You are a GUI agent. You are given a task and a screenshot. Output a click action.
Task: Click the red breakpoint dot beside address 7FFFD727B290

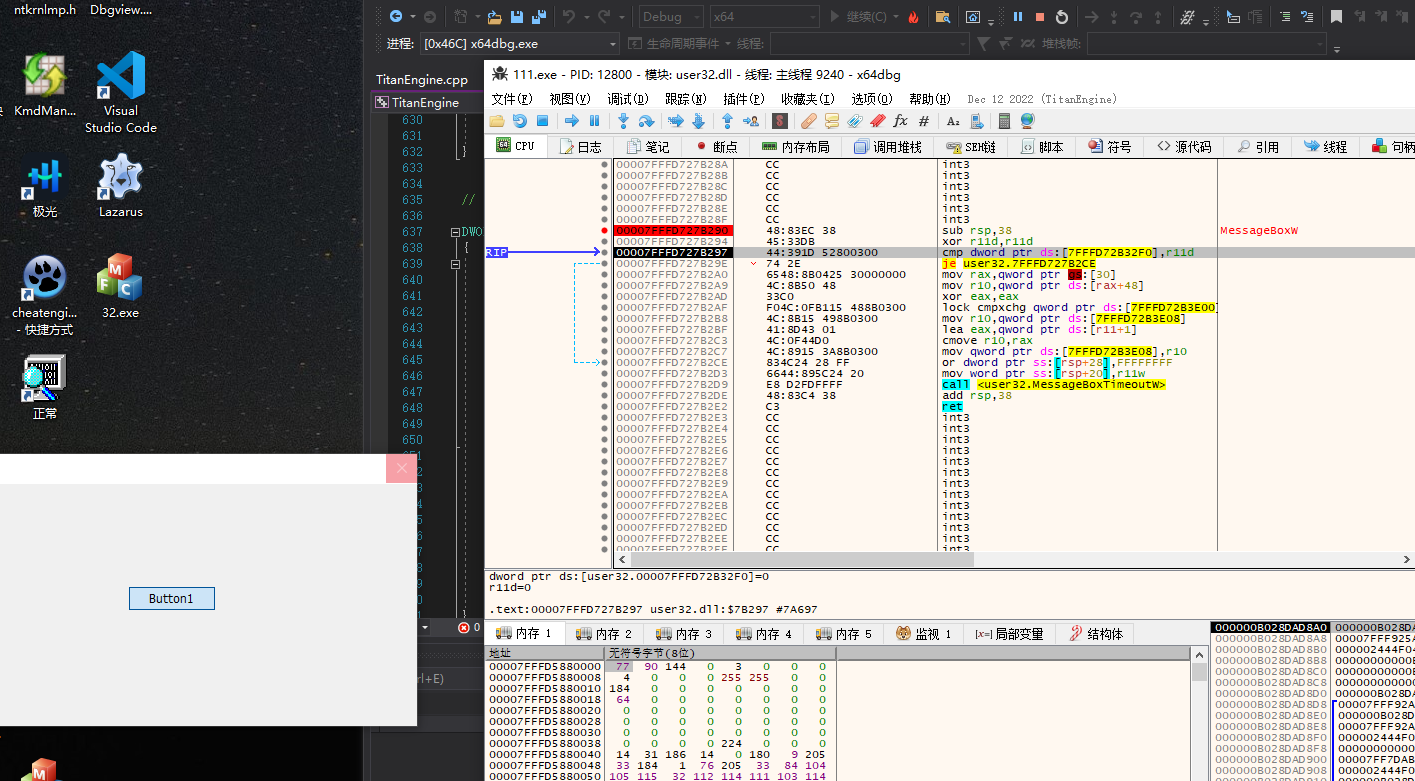605,229
